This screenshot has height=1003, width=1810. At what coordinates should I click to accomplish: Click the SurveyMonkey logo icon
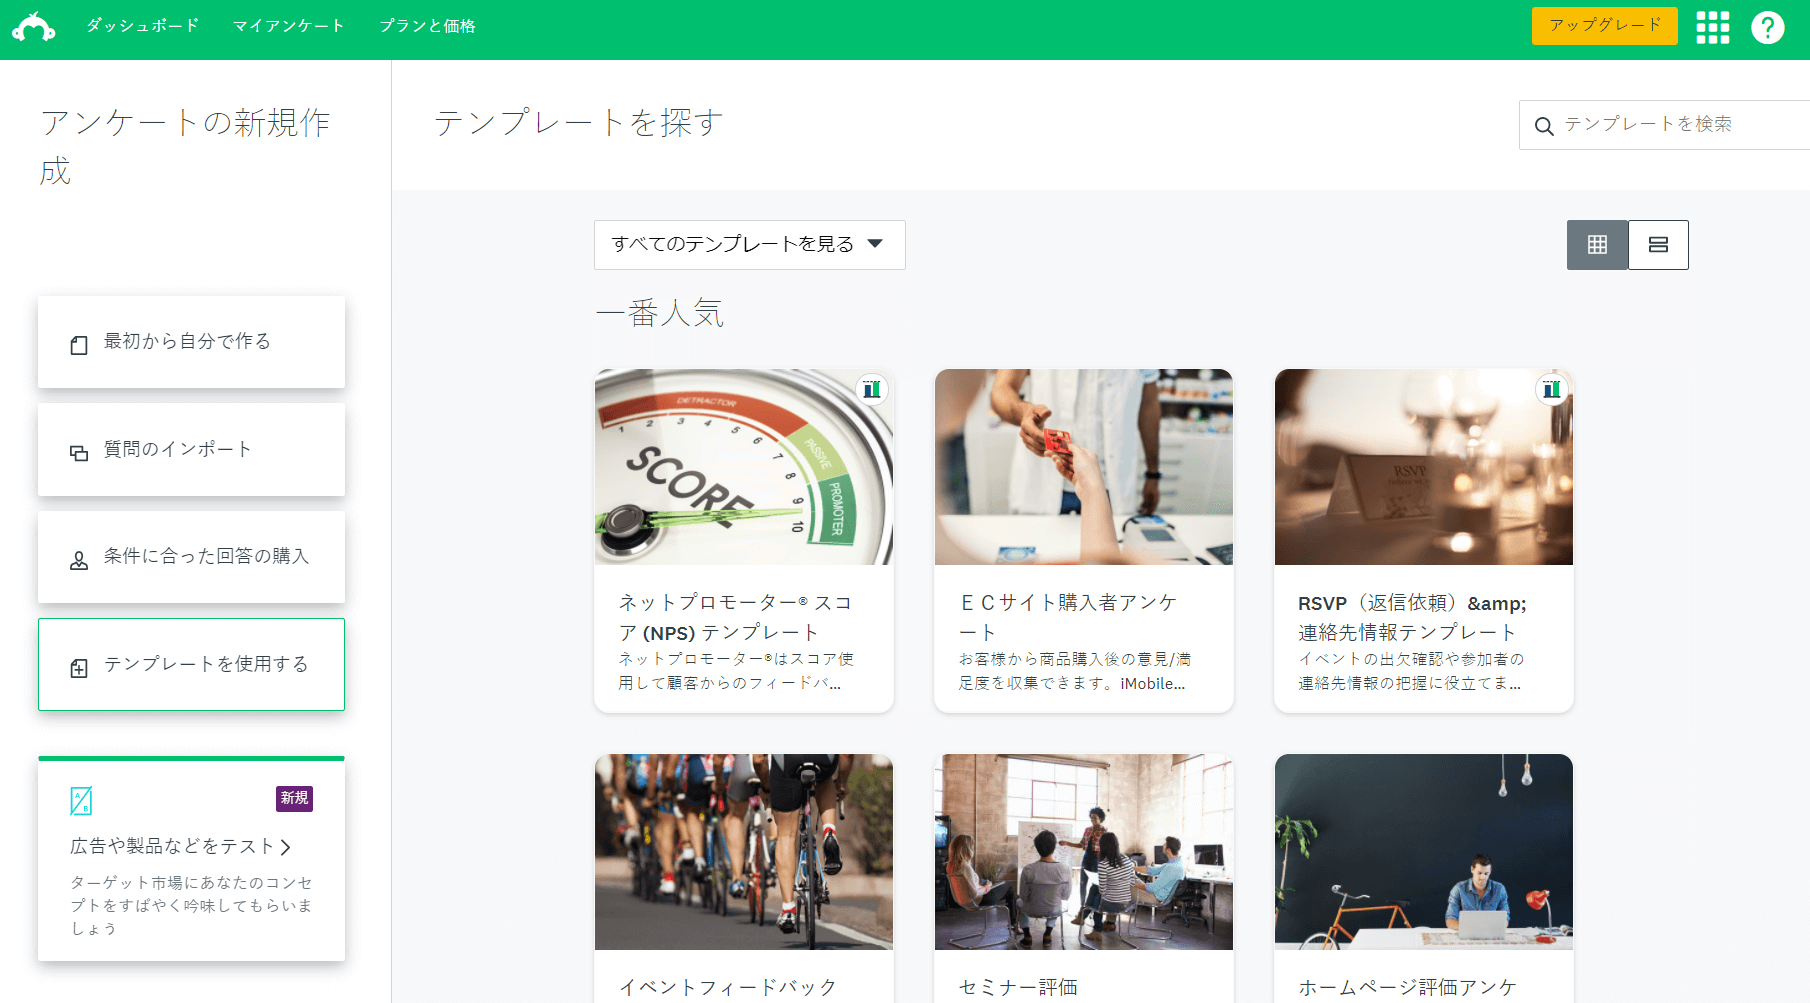point(34,27)
